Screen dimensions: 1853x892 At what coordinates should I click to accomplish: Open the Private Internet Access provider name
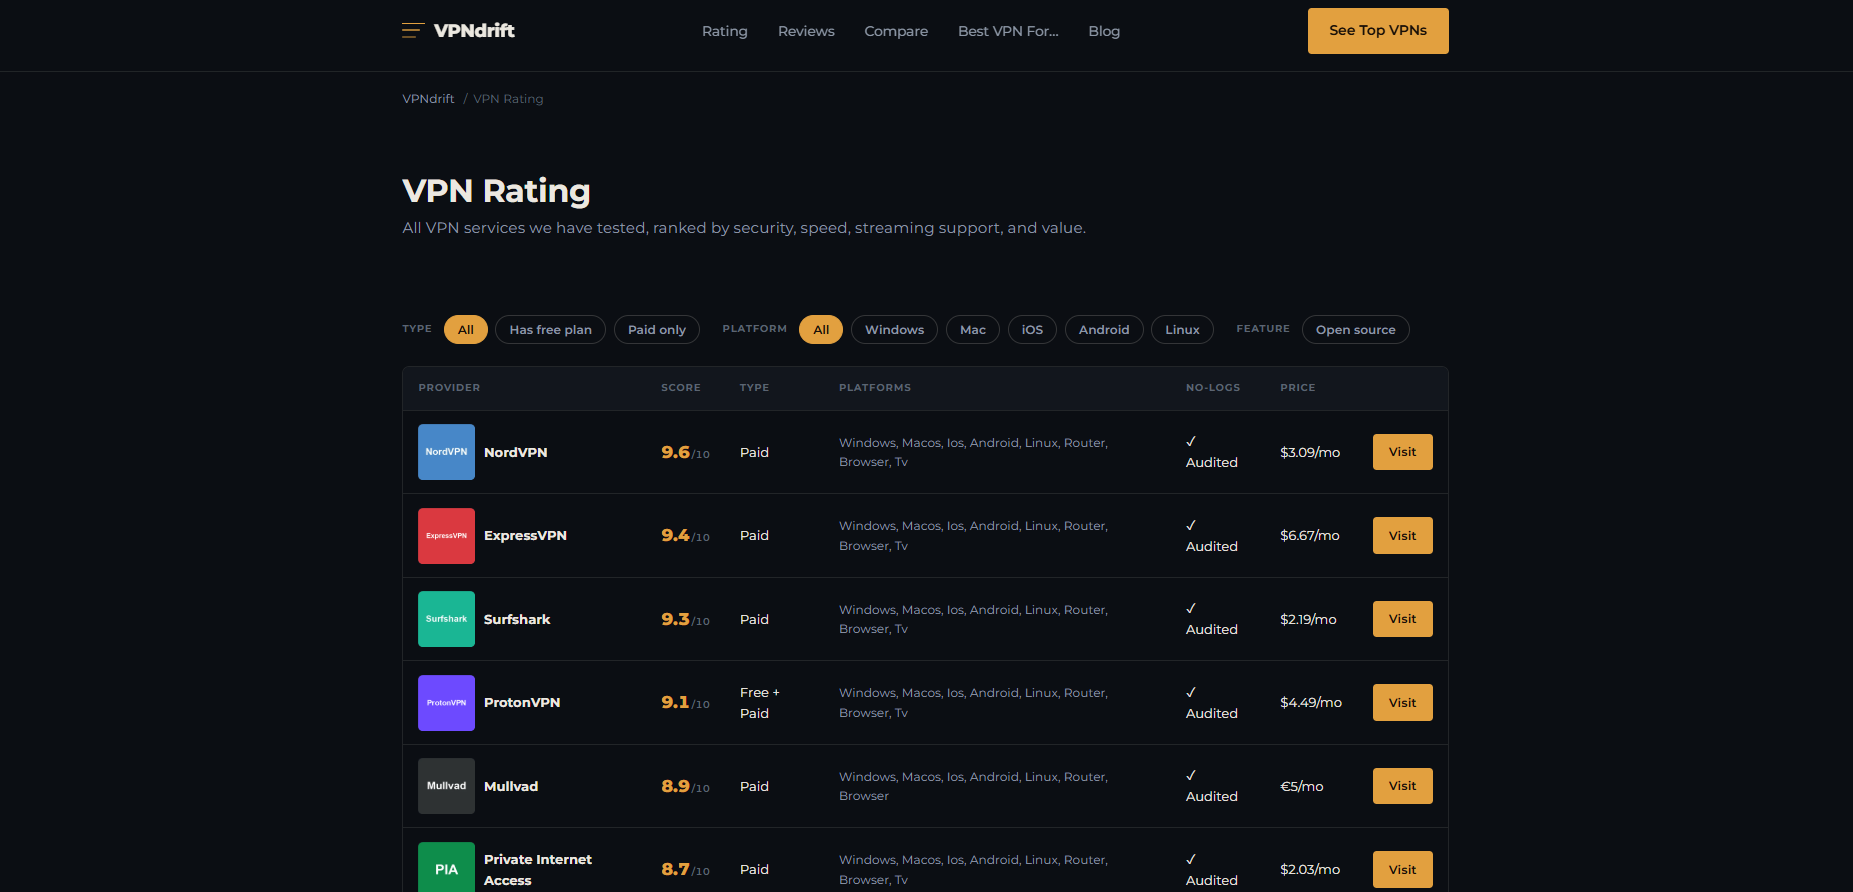(538, 870)
